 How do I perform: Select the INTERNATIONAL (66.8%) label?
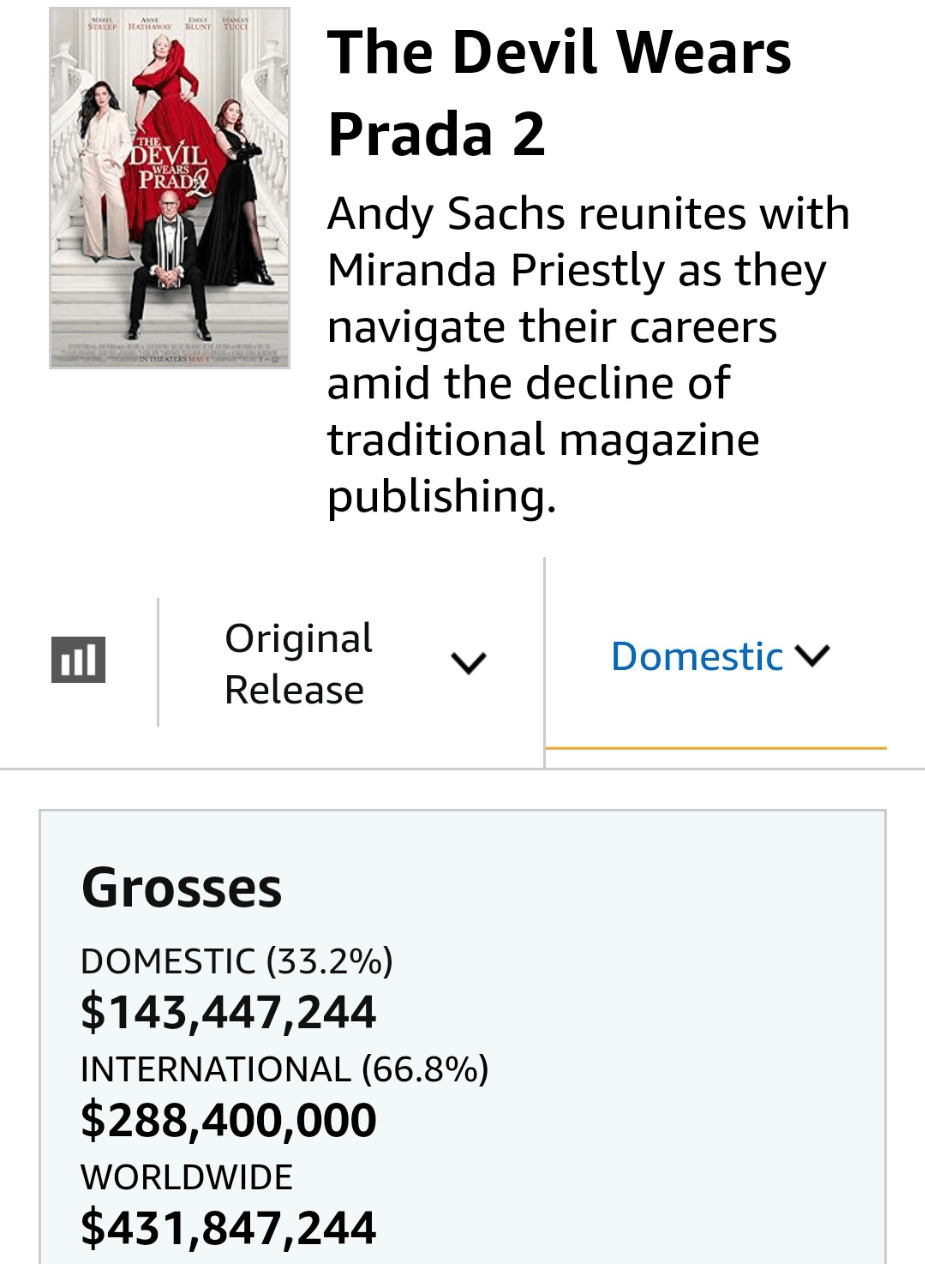click(285, 1069)
